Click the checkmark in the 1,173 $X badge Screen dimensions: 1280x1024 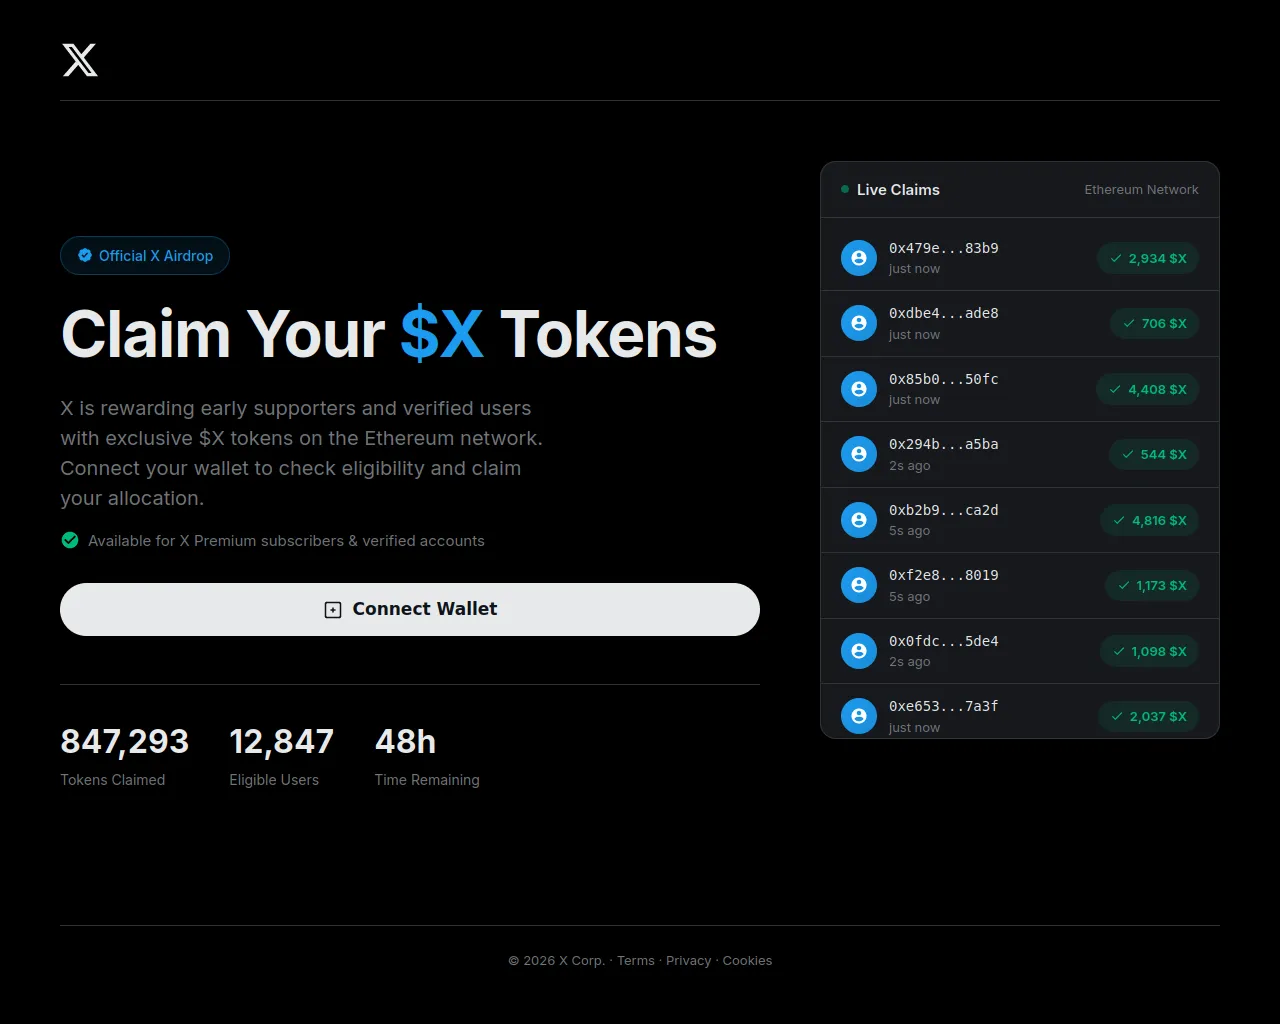(x=1124, y=585)
